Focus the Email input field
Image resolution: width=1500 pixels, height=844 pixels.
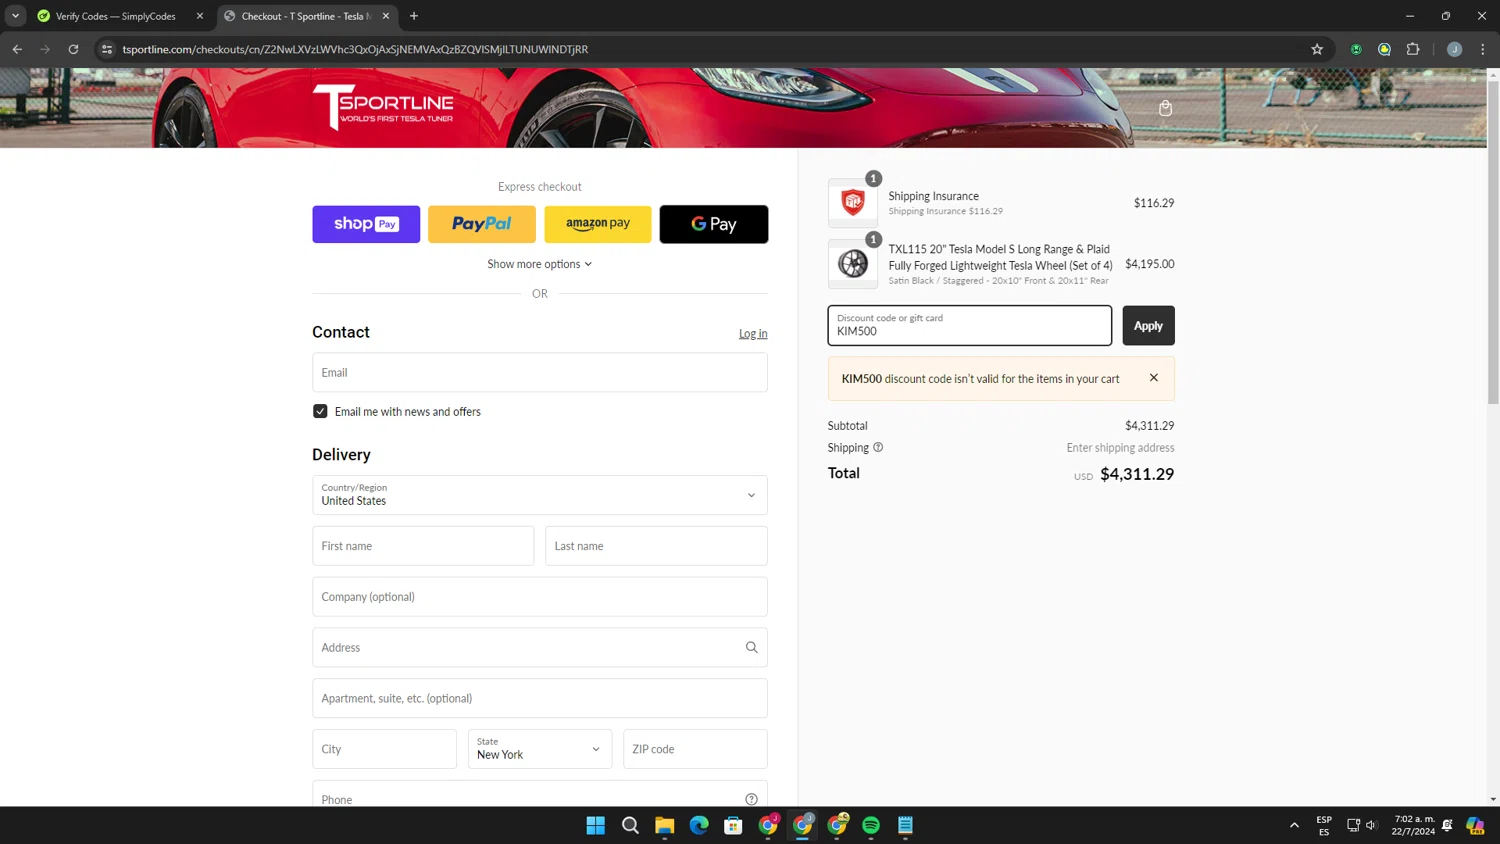(540, 372)
